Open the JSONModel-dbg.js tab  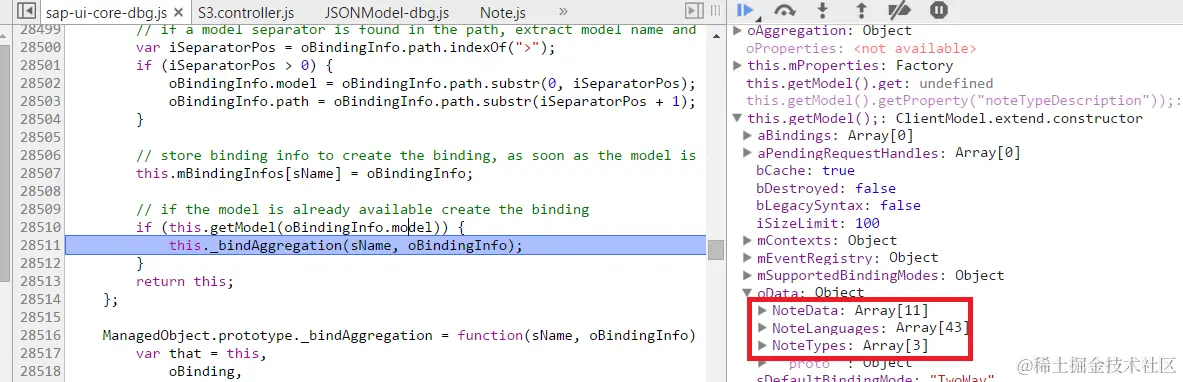(387, 13)
